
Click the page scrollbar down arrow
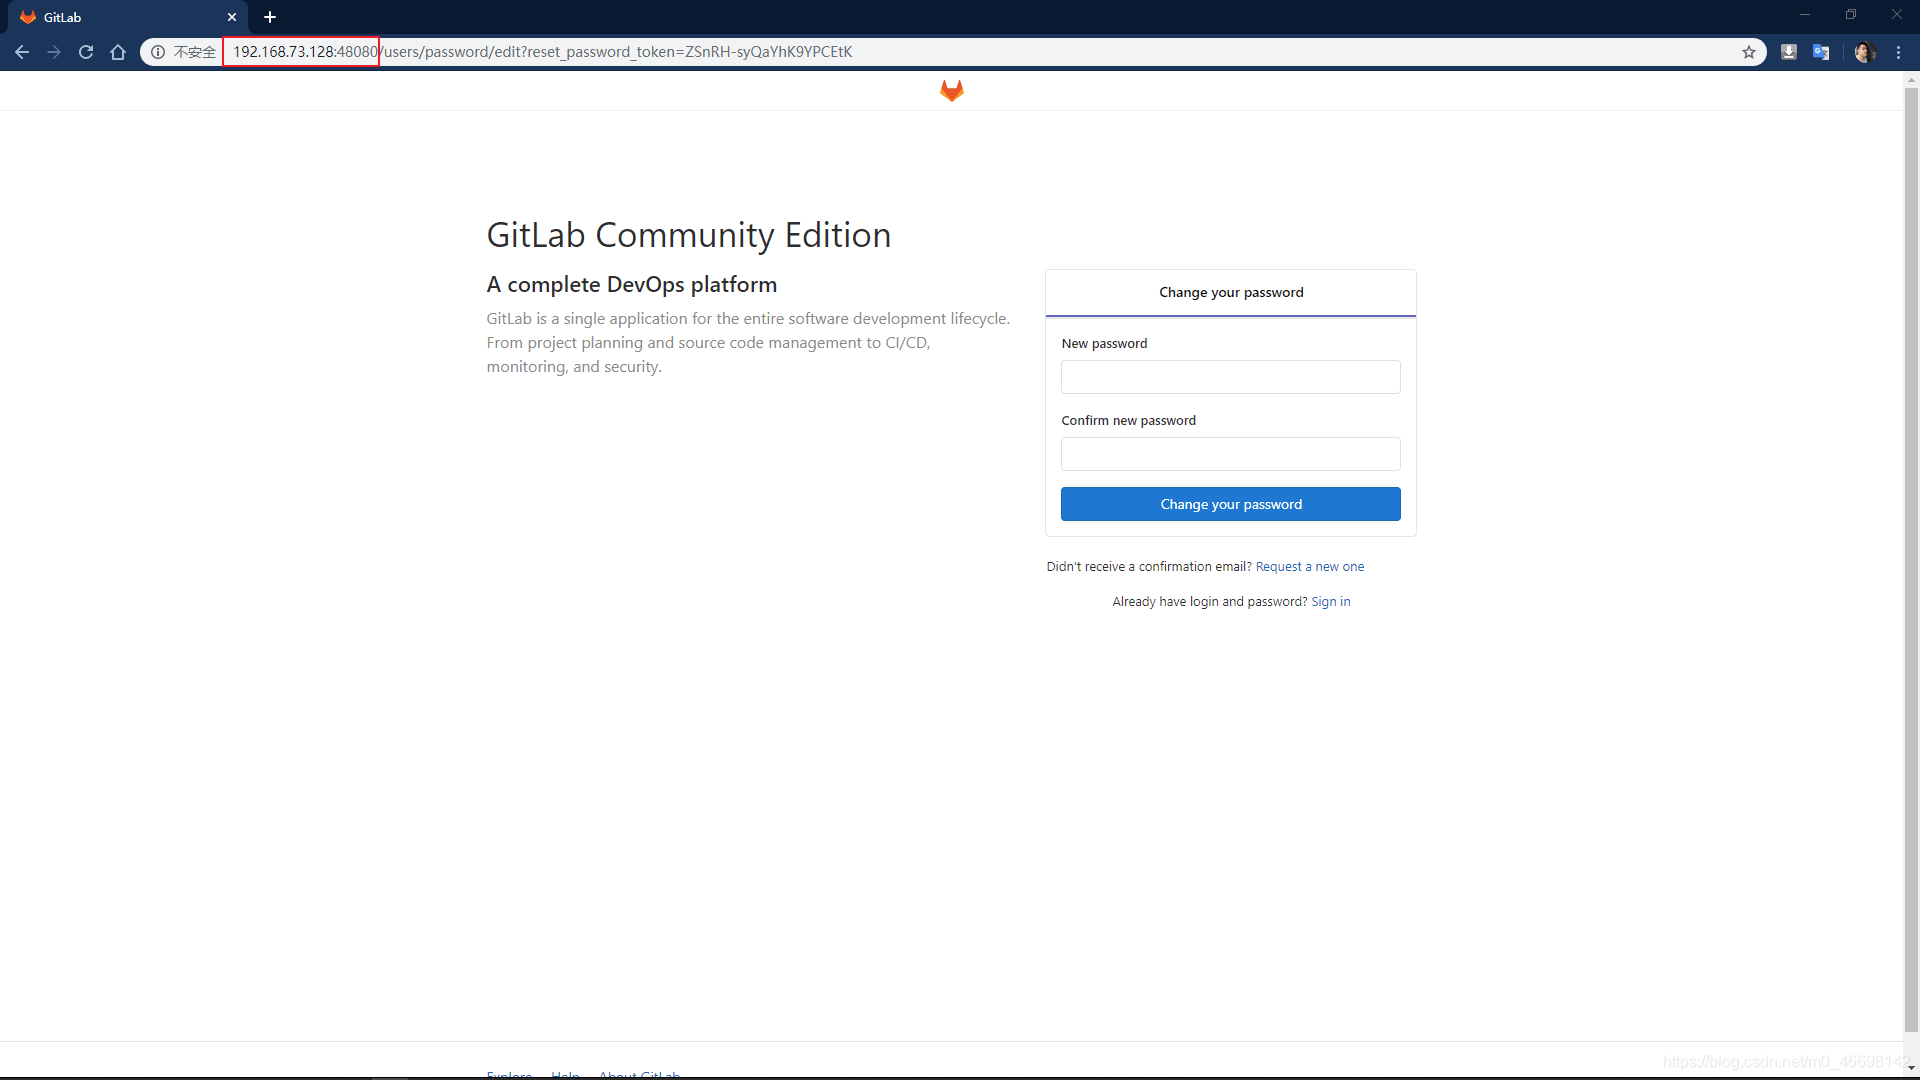1911,1068
